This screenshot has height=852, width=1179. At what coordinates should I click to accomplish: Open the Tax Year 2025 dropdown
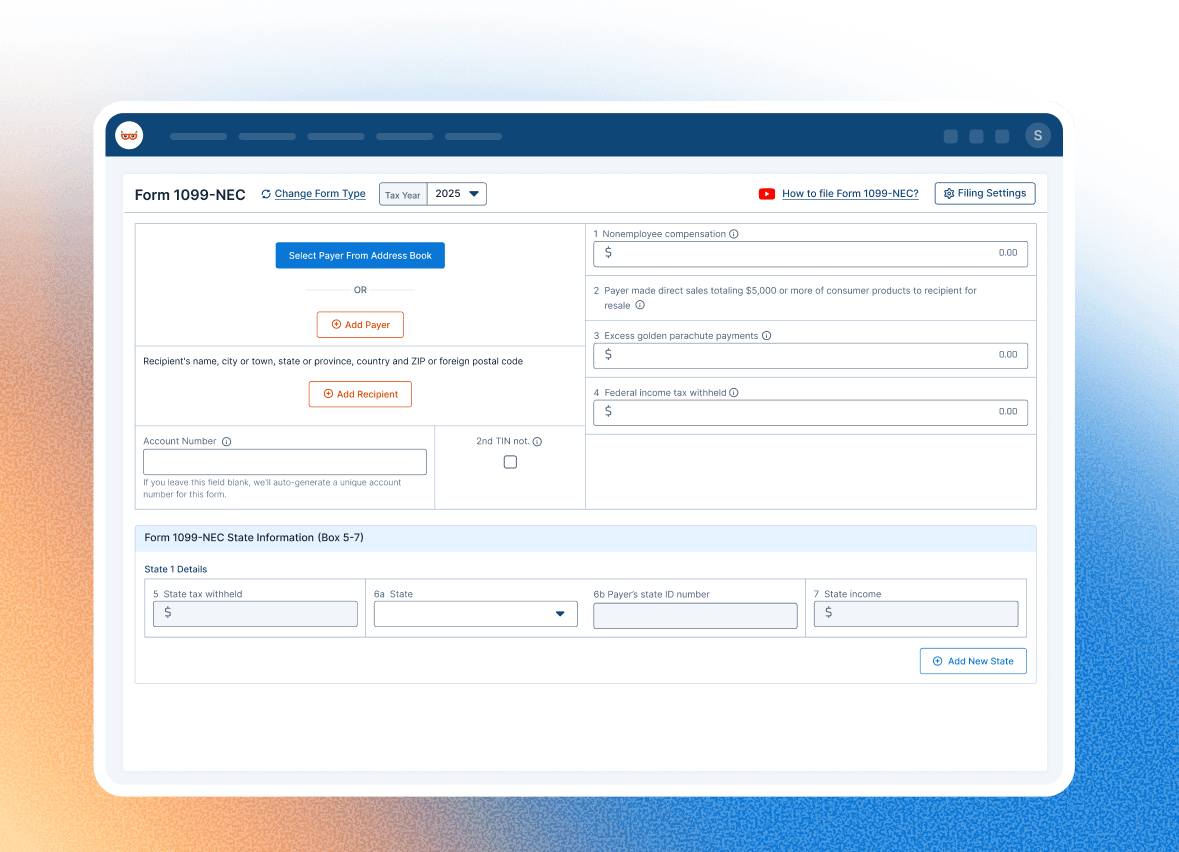(x=456, y=193)
